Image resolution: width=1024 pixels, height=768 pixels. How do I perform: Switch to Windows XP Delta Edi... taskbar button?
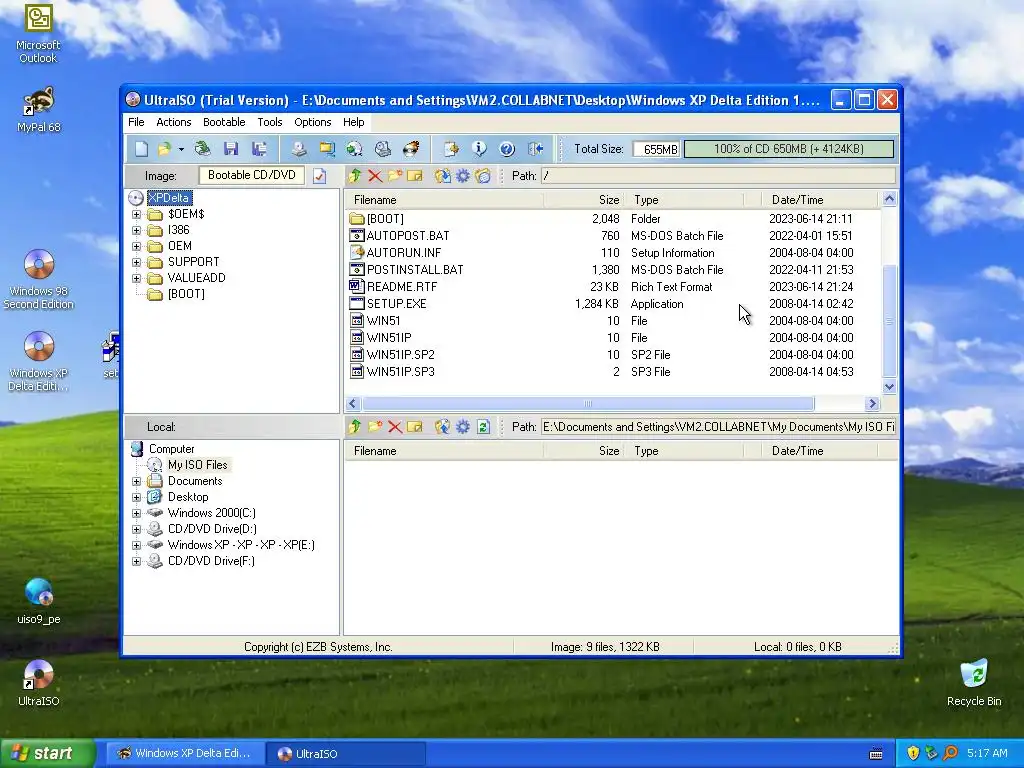[184, 754]
